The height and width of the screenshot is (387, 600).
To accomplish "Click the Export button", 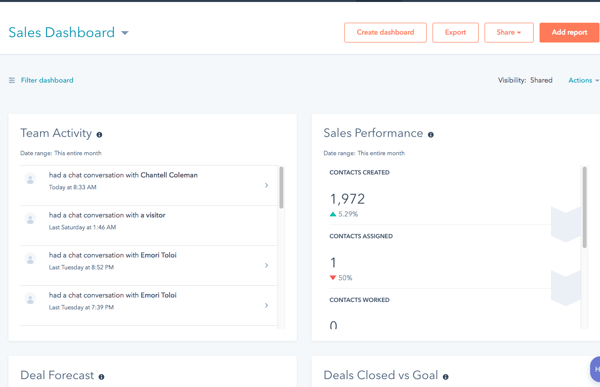I will 455,33.
